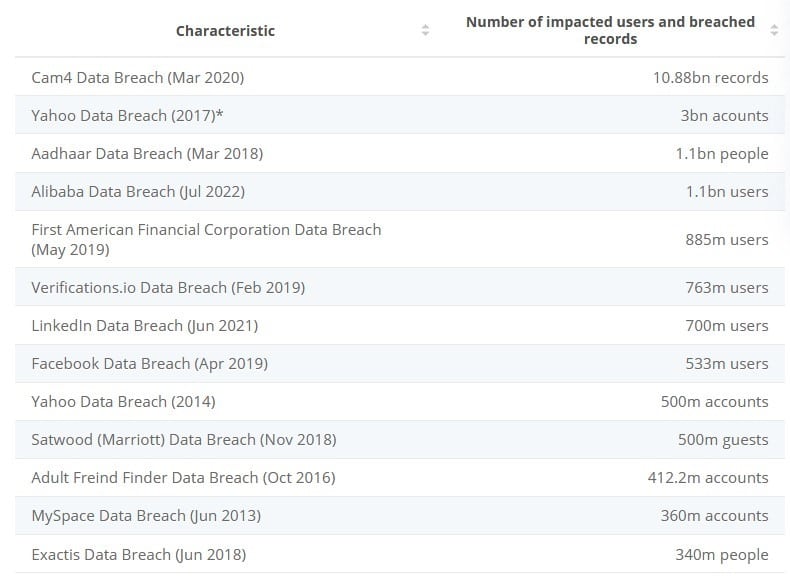Click the Characteristic column header
This screenshot has height=582, width=790.
click(225, 31)
